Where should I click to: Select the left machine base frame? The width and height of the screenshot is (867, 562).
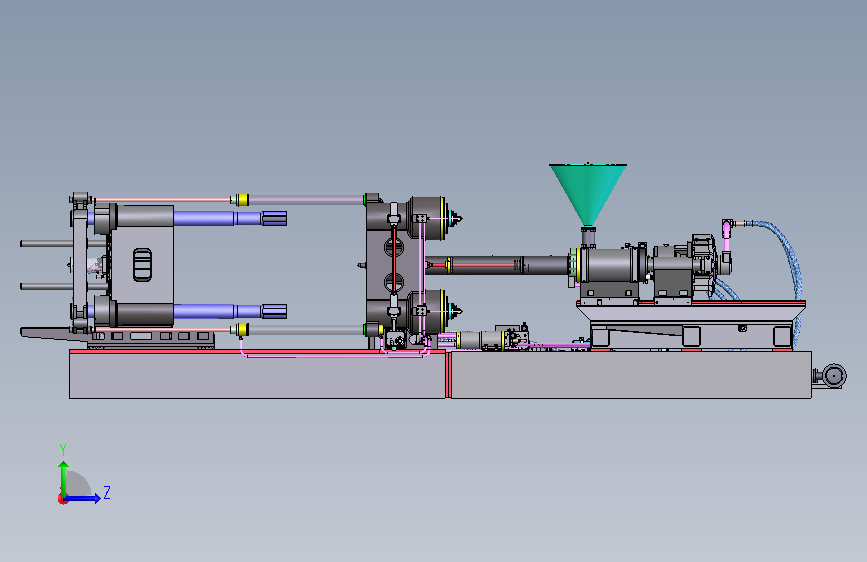click(x=258, y=374)
